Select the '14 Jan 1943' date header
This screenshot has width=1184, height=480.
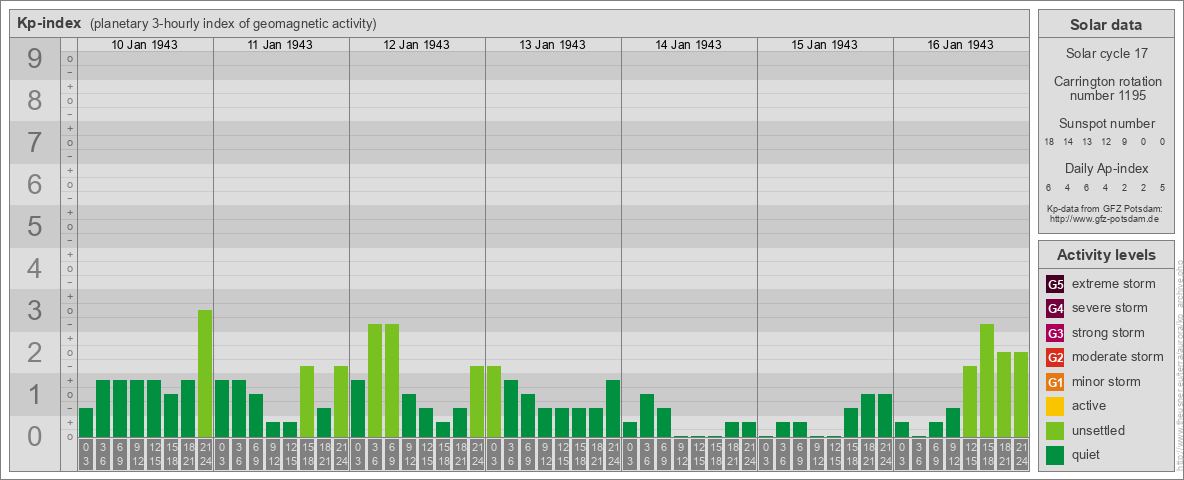[688, 45]
